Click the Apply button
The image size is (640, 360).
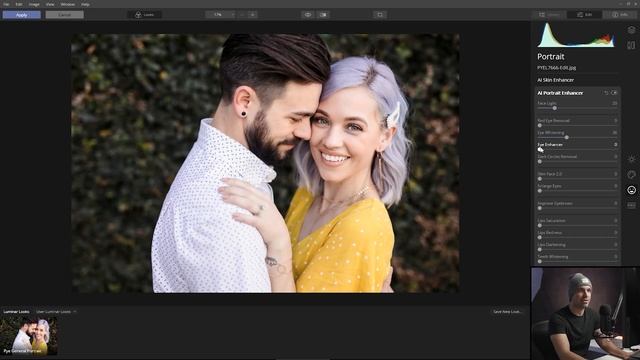point(22,15)
